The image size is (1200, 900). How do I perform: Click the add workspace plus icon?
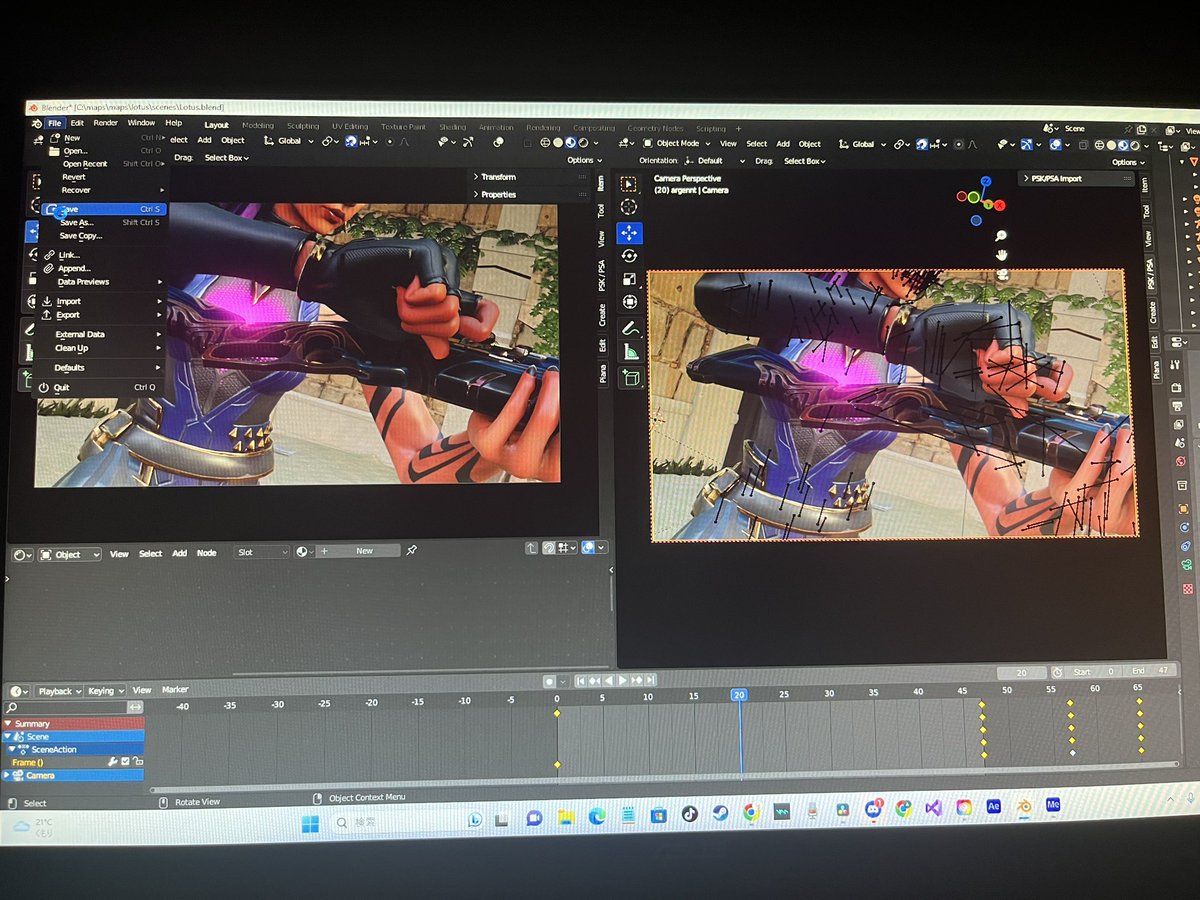tap(739, 129)
